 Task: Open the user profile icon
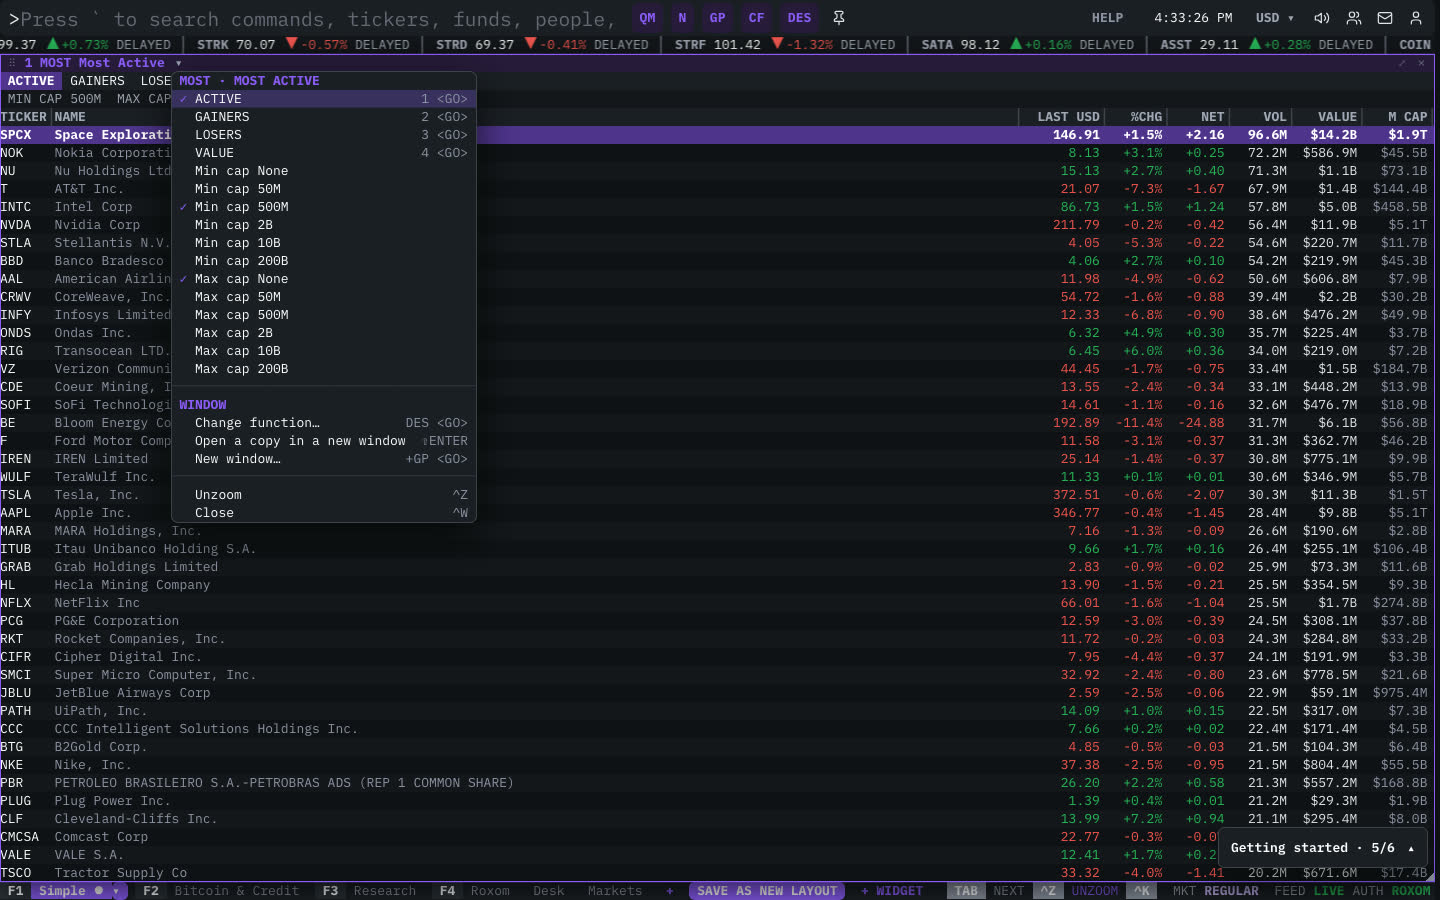coord(1416,18)
